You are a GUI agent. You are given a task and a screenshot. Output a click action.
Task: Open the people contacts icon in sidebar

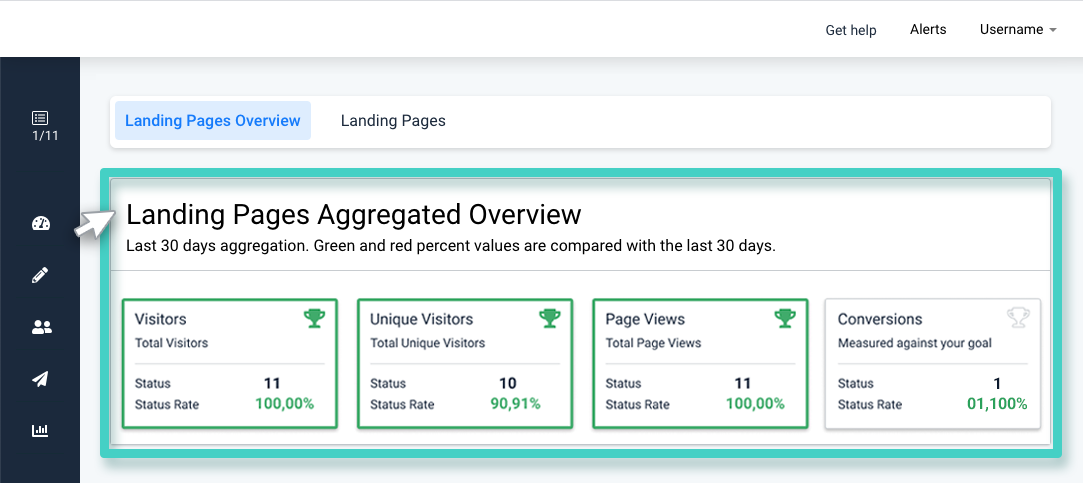click(41, 328)
